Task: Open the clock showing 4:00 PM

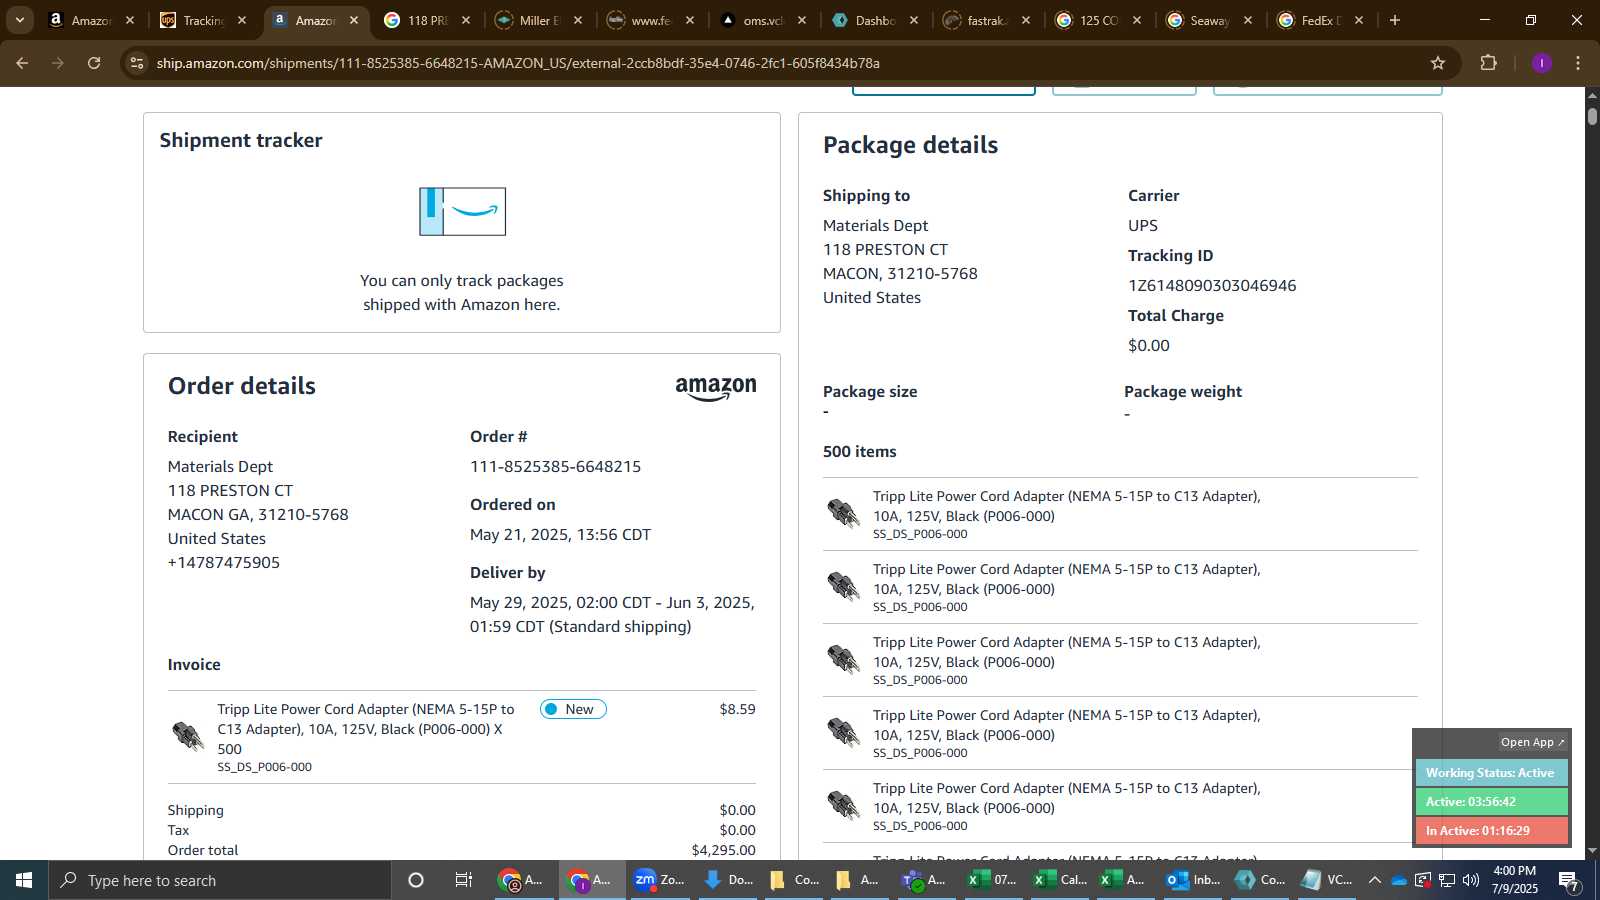Action: click(1514, 880)
